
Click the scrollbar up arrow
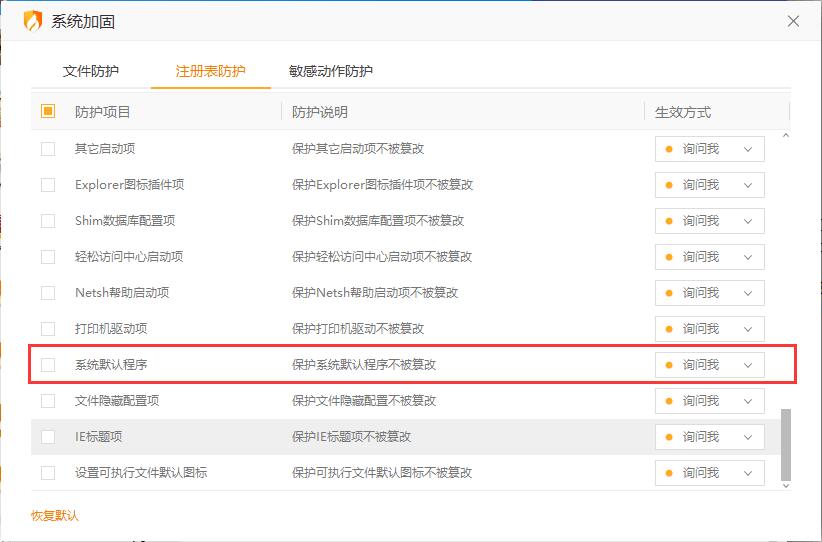785,136
